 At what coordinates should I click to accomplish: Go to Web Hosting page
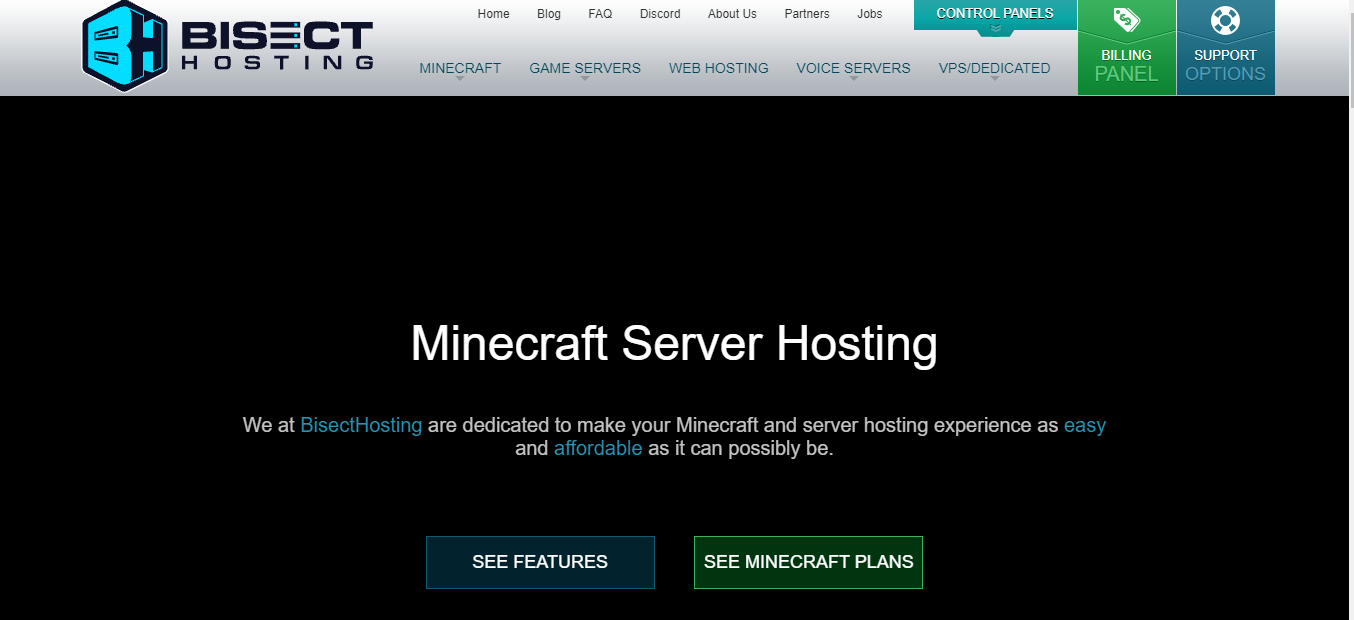click(x=718, y=68)
